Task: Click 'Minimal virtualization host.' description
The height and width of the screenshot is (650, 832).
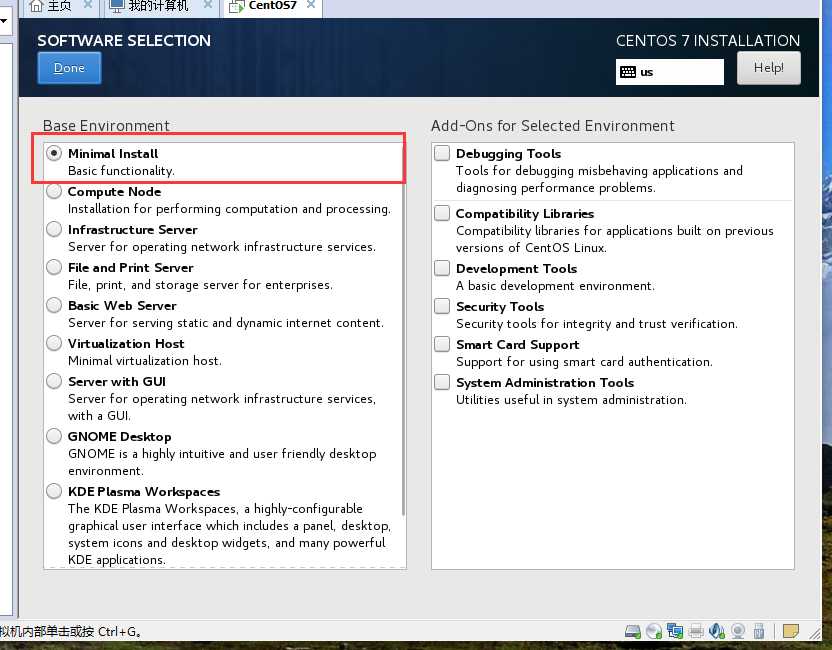Action: coord(145,361)
